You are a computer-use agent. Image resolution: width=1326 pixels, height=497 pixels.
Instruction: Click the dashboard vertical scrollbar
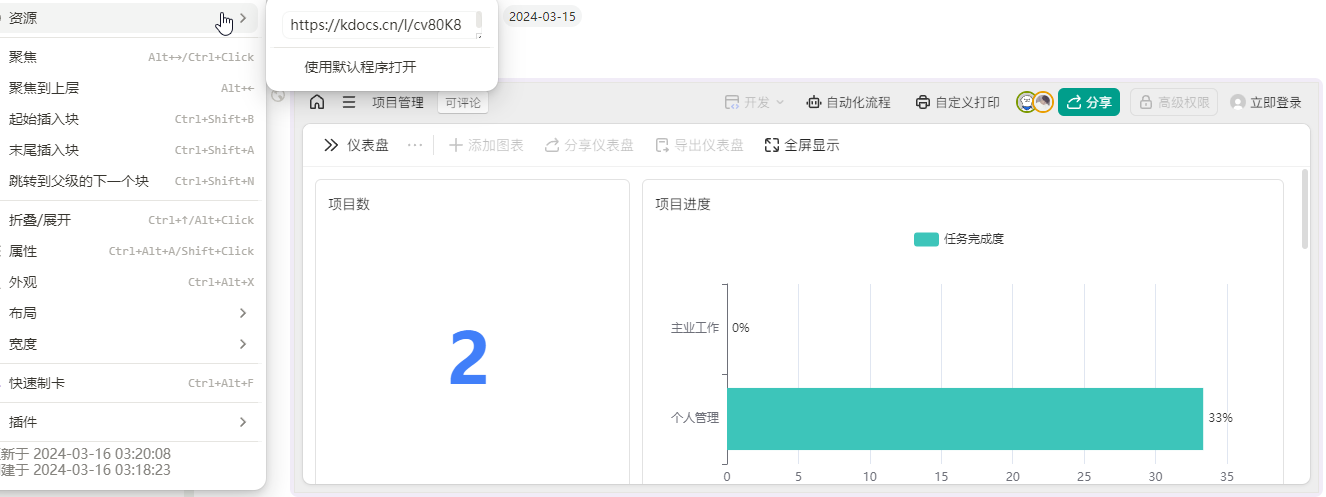[x=1304, y=210]
